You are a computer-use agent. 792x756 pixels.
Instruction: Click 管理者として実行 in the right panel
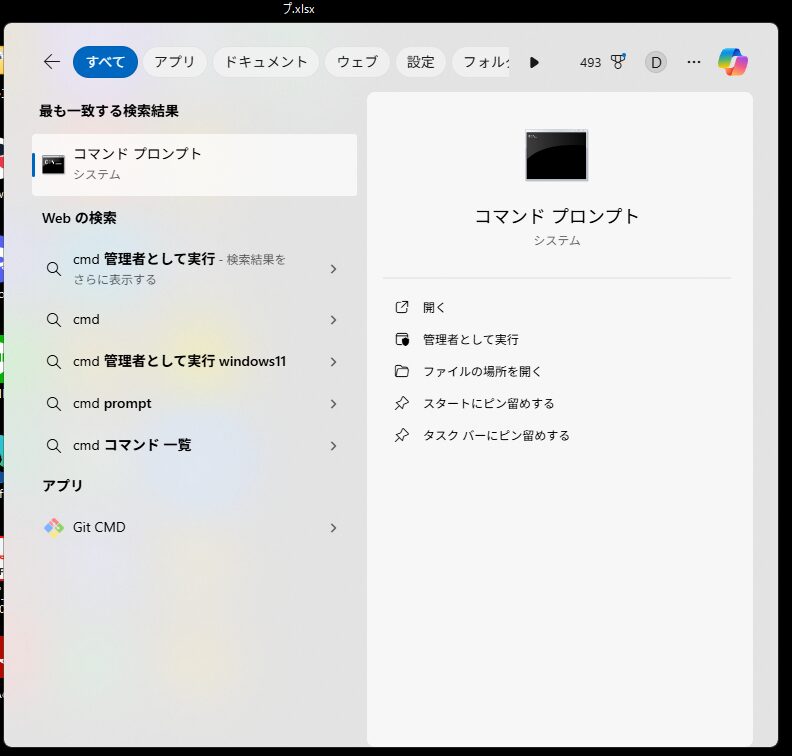tap(470, 339)
